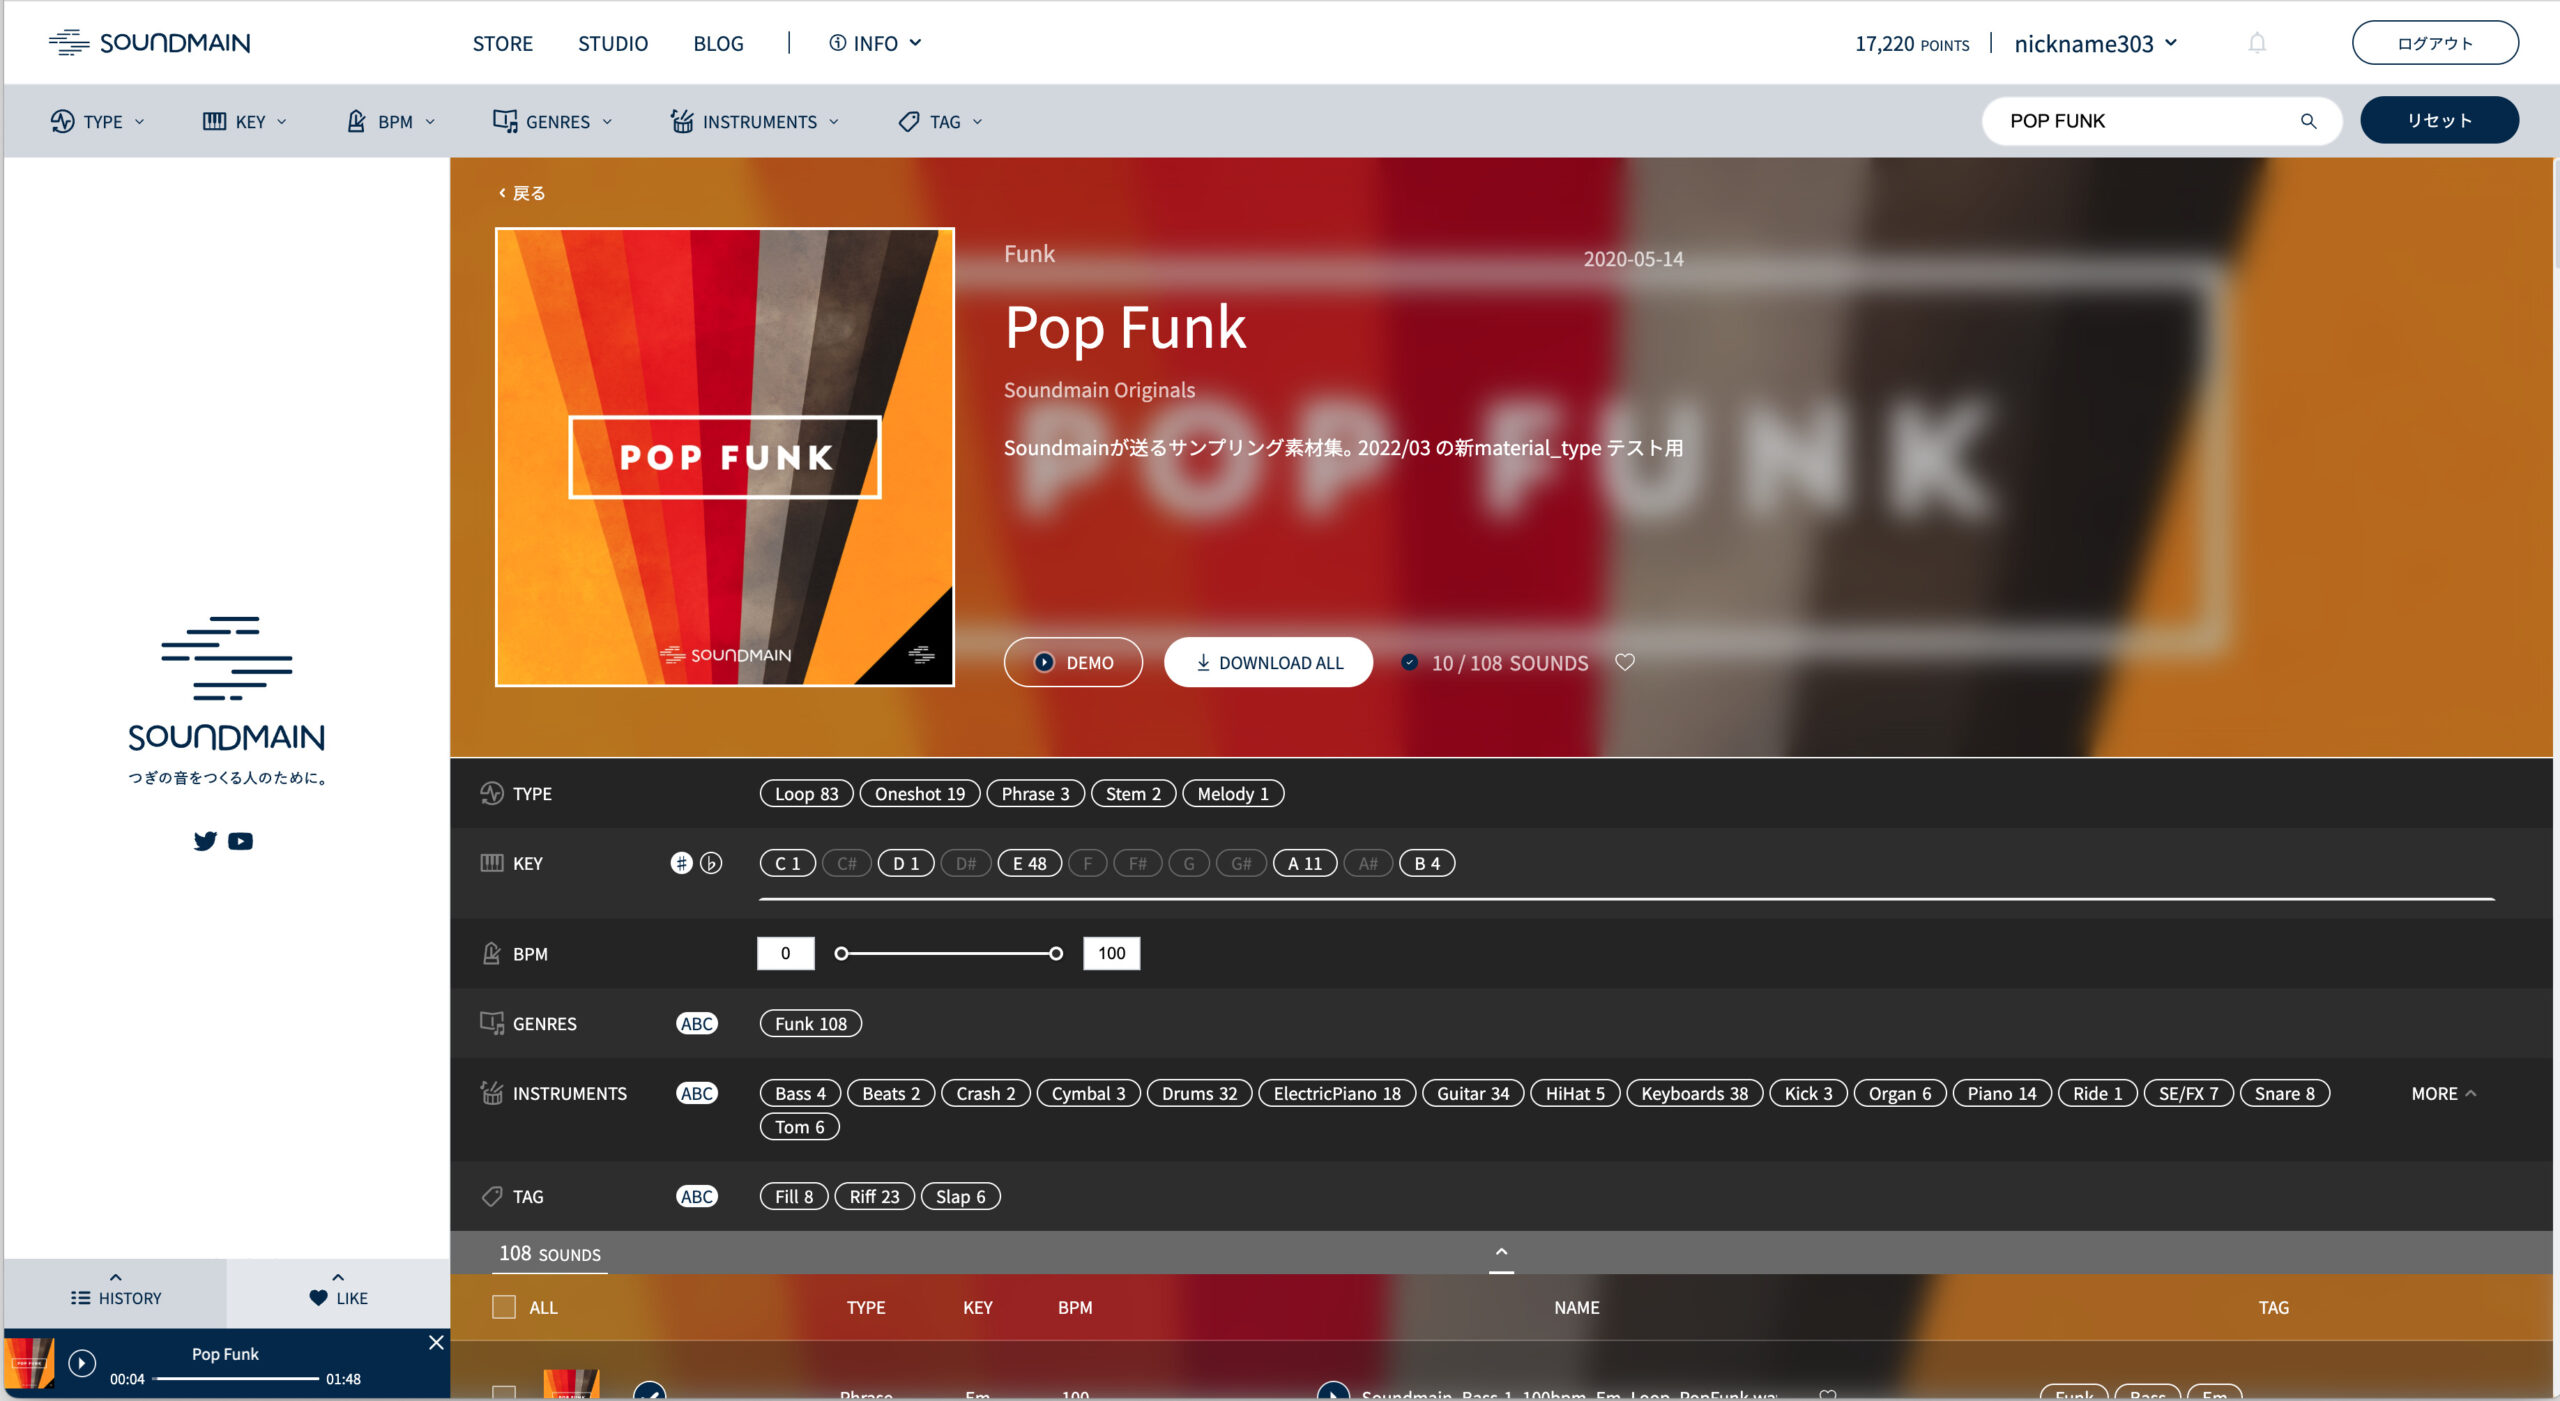Click DOWNLOAD ALL button
The width and height of the screenshot is (2560, 1401).
point(1268,662)
